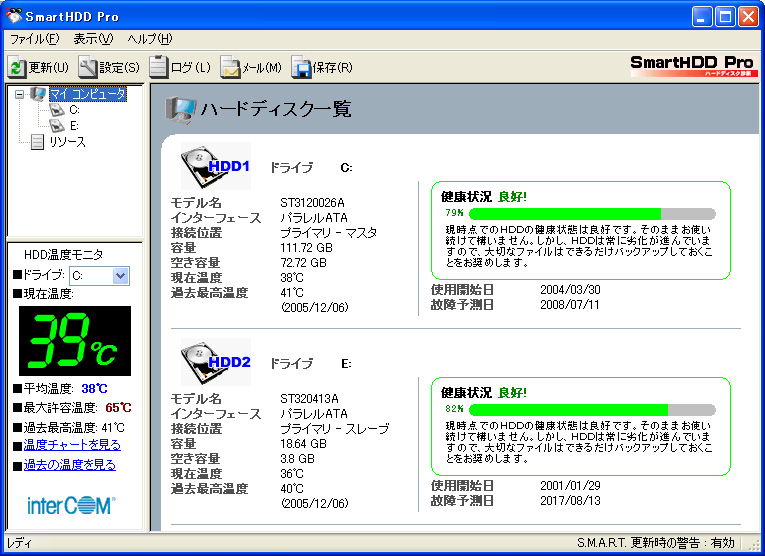Click the 更新(U) refresh toolbar icon
This screenshot has width=765, height=556.
pyautogui.click(x=17, y=68)
